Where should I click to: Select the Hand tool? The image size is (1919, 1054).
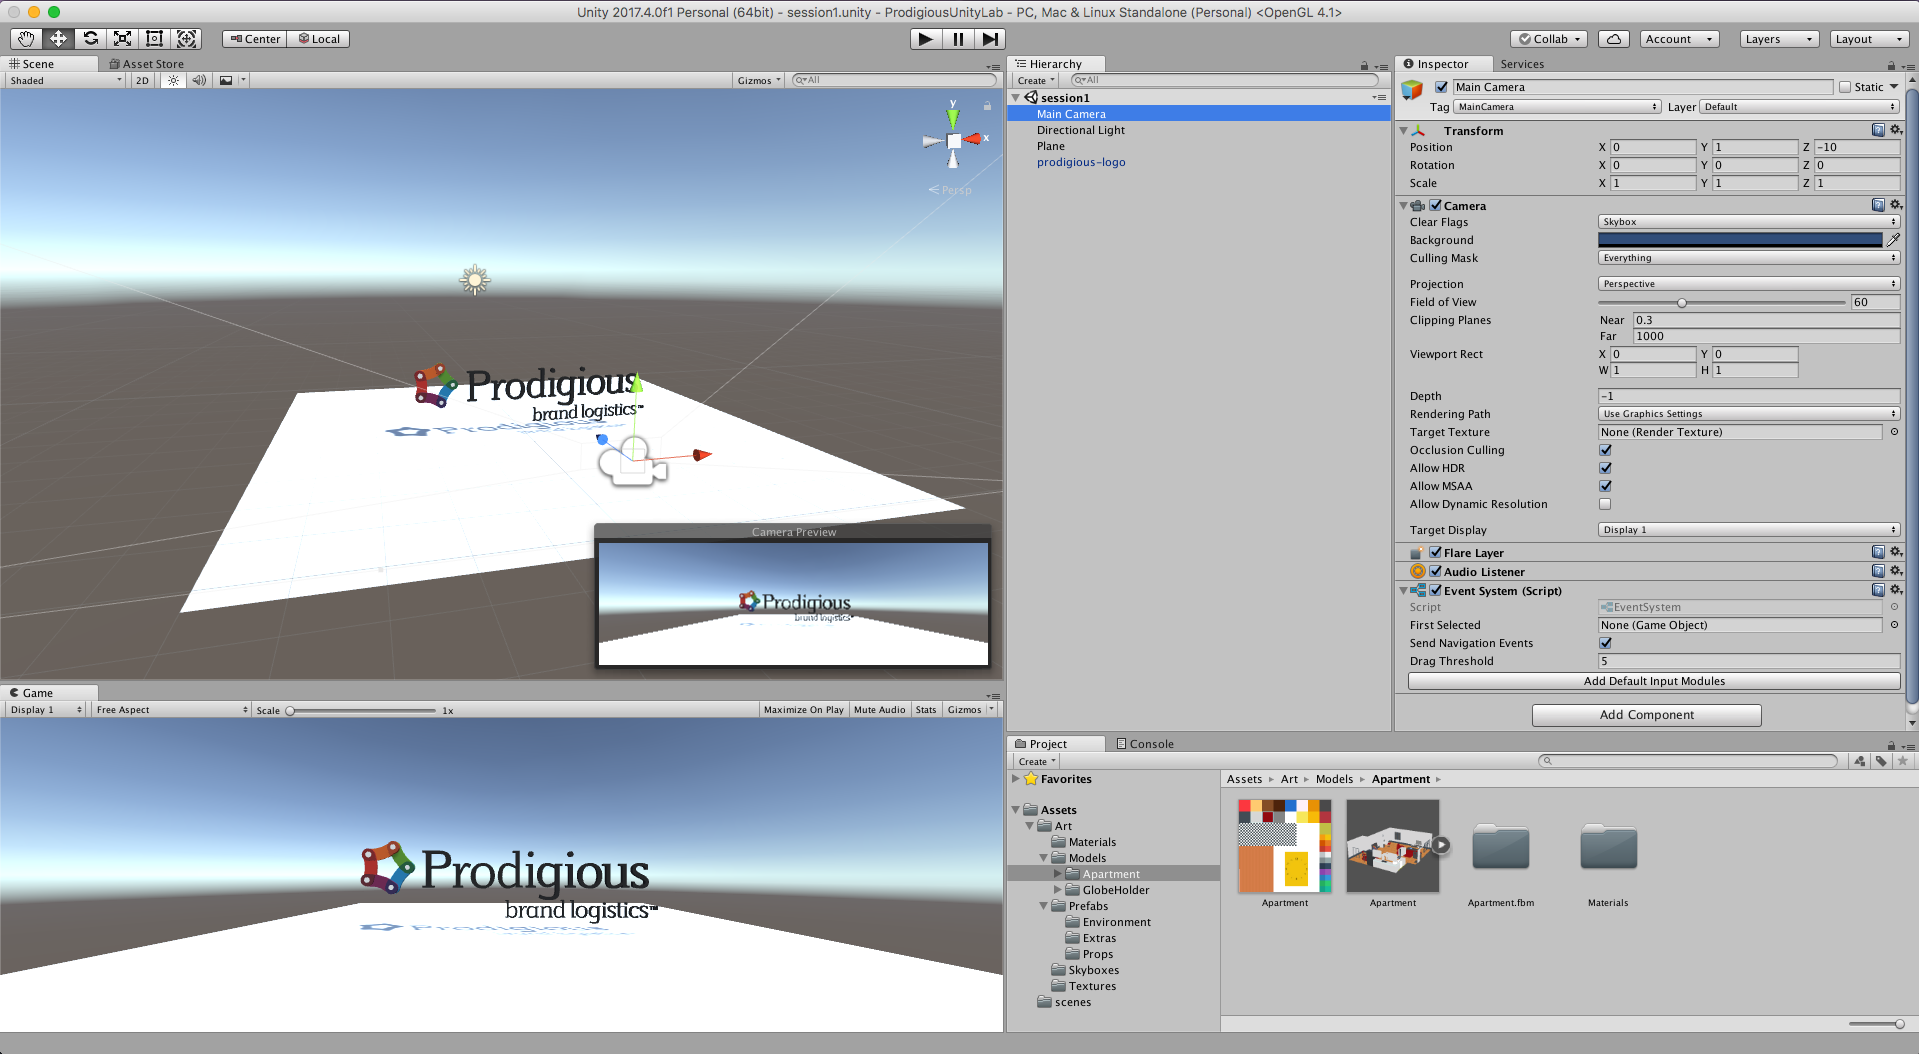tap(26, 39)
